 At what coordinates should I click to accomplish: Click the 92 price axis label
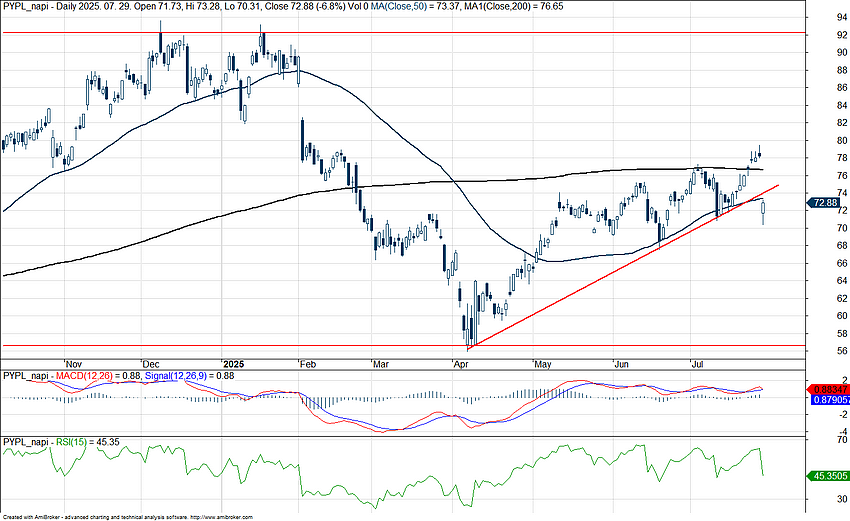click(842, 35)
